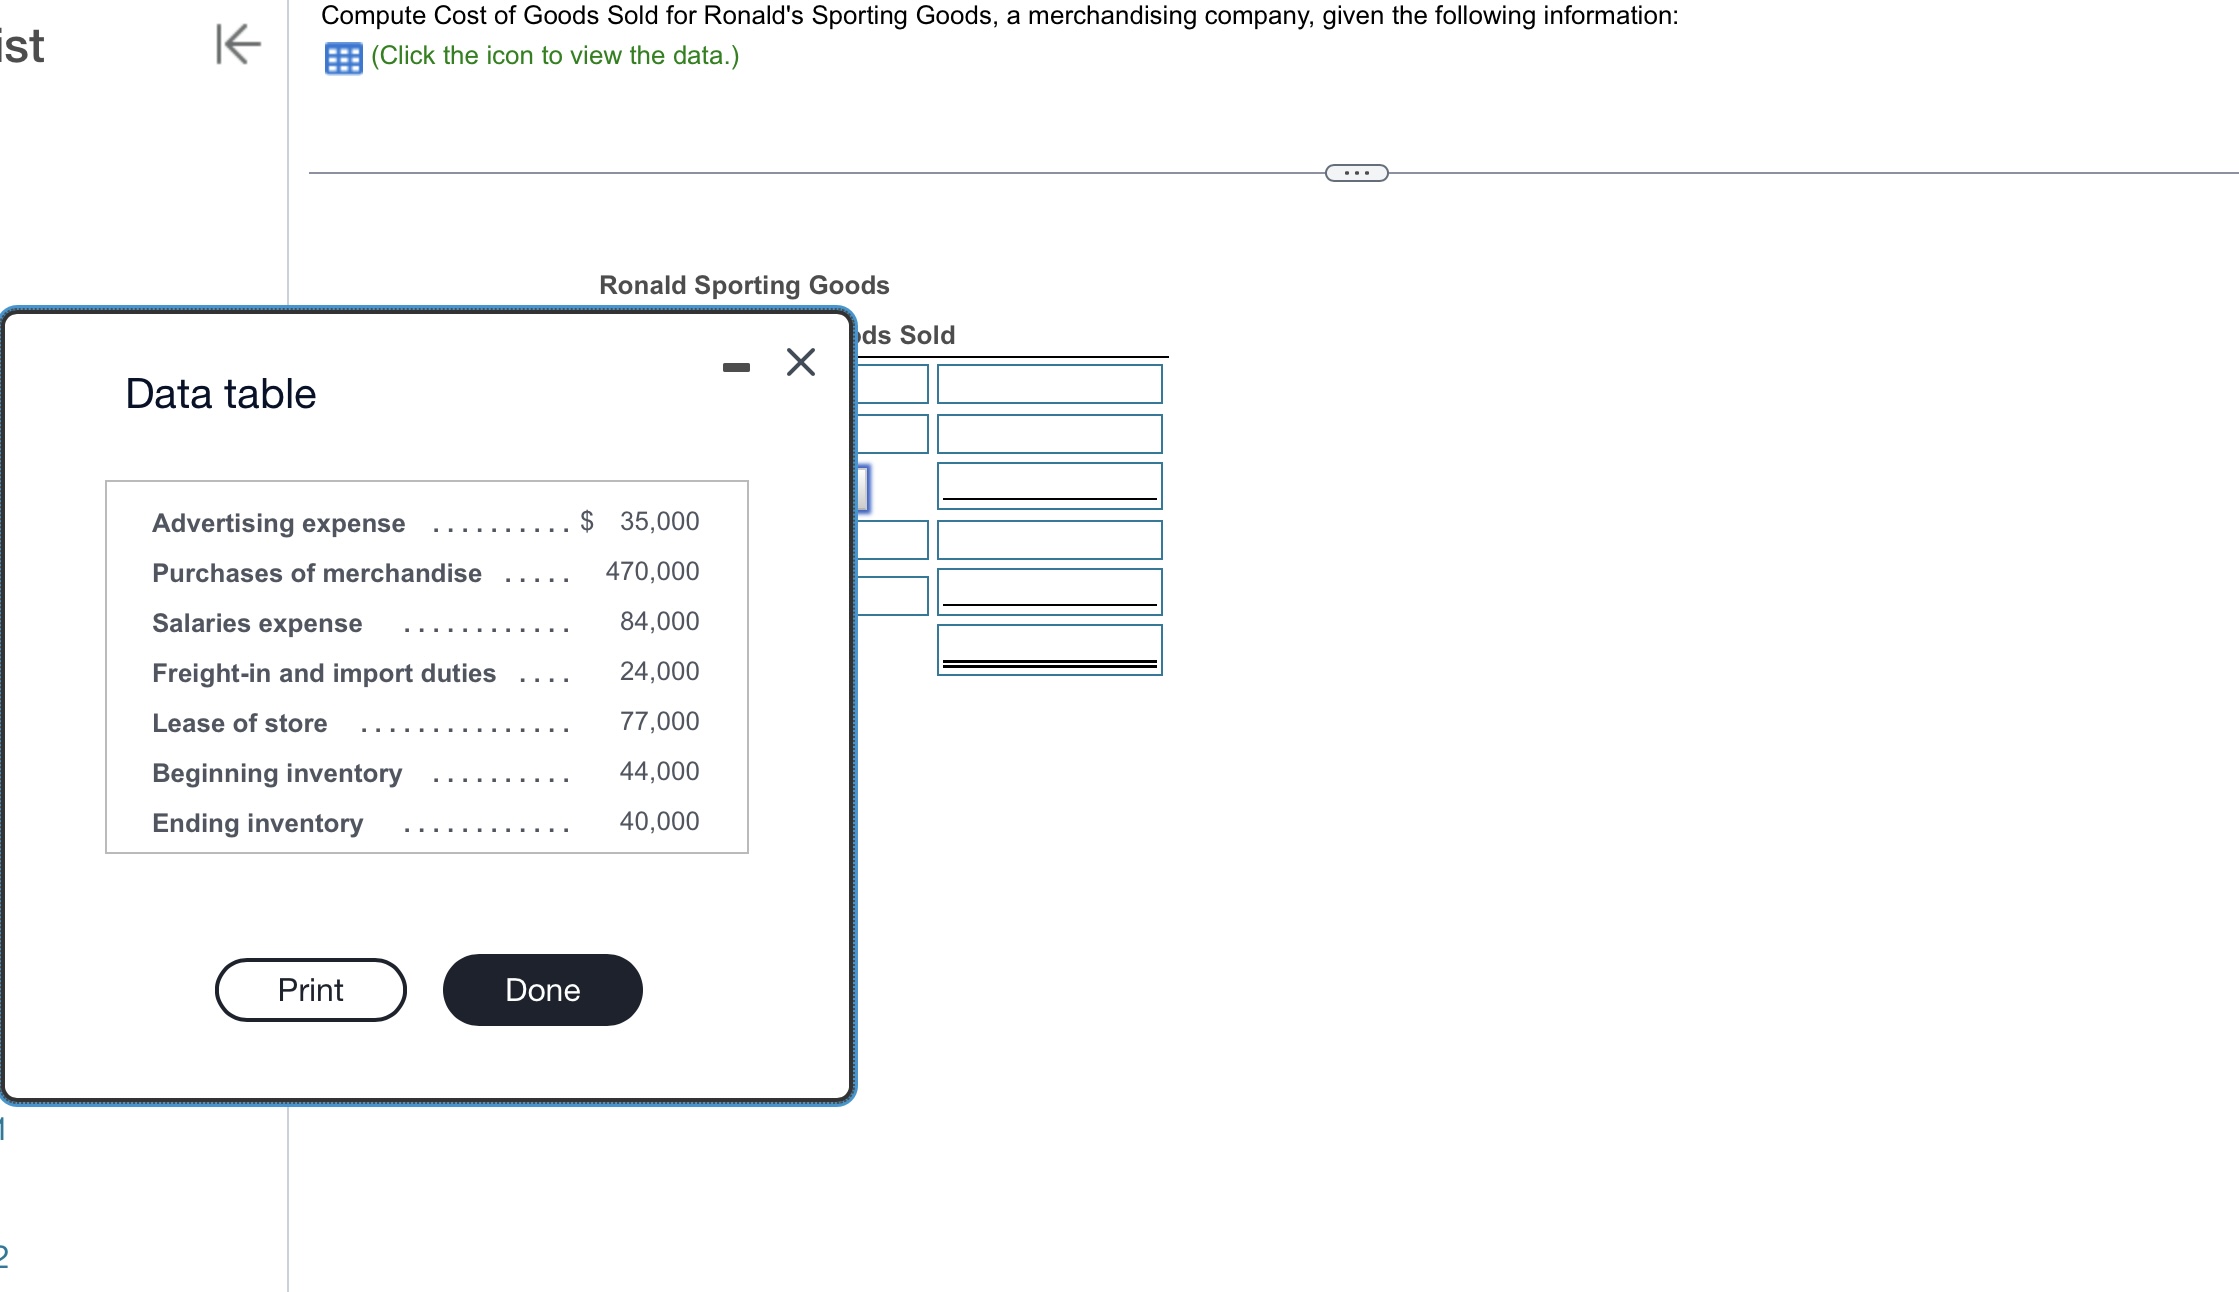Image resolution: width=2239 pixels, height=1292 pixels.
Task: Open fourth row label dropdown box
Action: (x=892, y=540)
